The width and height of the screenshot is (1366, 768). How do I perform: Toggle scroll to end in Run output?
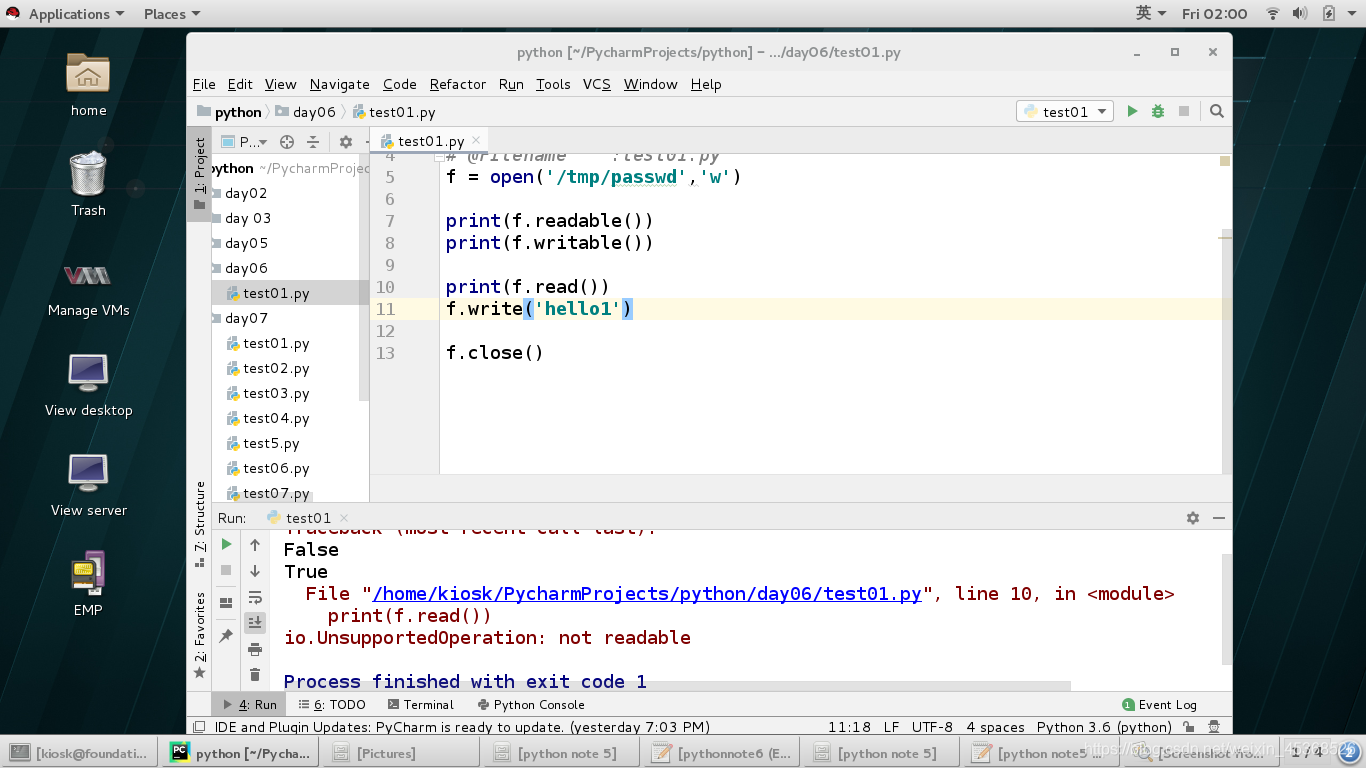point(255,623)
